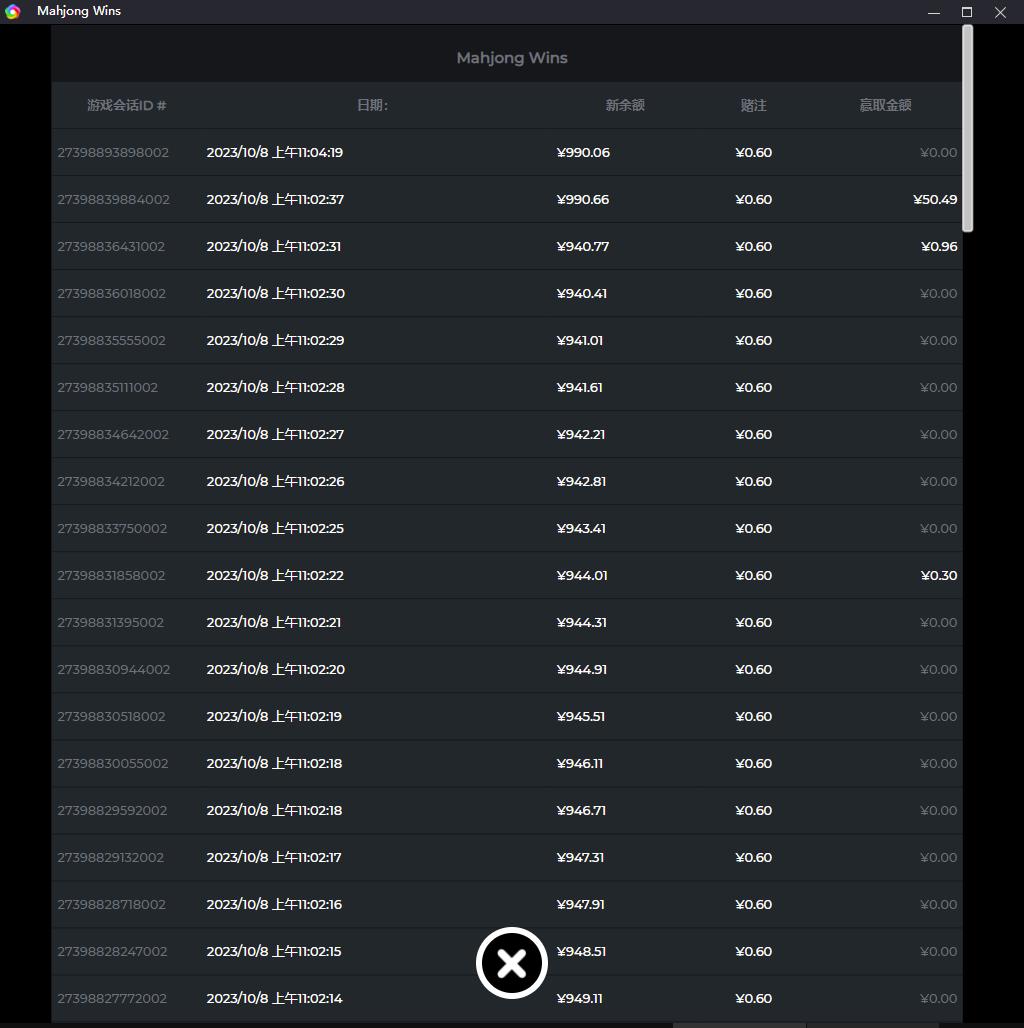The height and width of the screenshot is (1028, 1024).
Task: Select session ID 27398835111002
Action: tap(108, 387)
